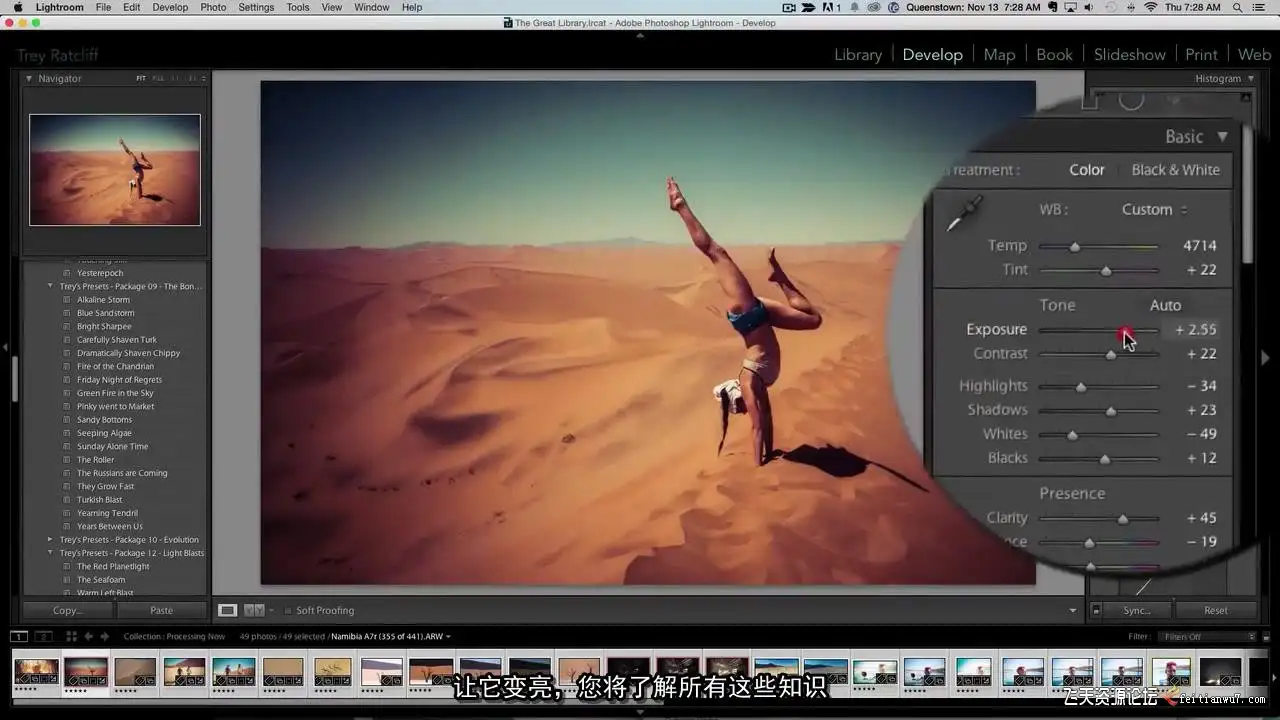Screen dimensions: 1280x720
Task: Go forward with the filmstrip right arrow
Action: pos(104,636)
